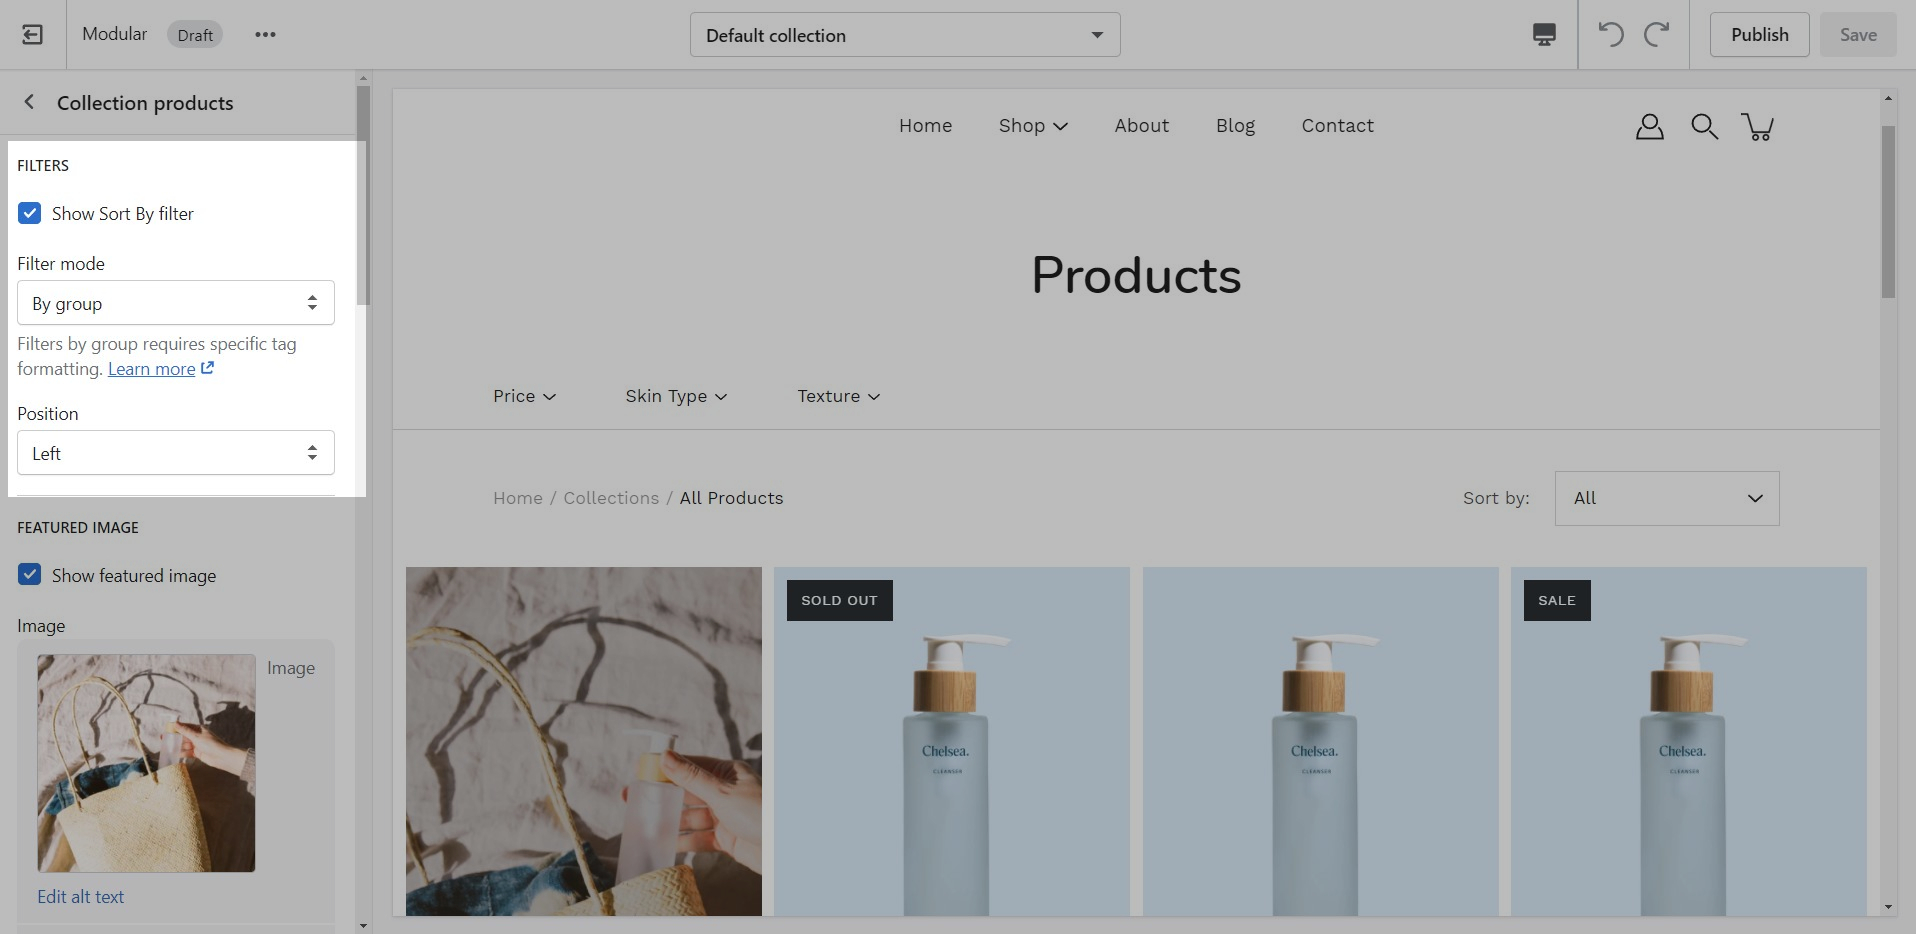
Task: Toggle Show Sort By filter checkbox
Action: pos(30,213)
